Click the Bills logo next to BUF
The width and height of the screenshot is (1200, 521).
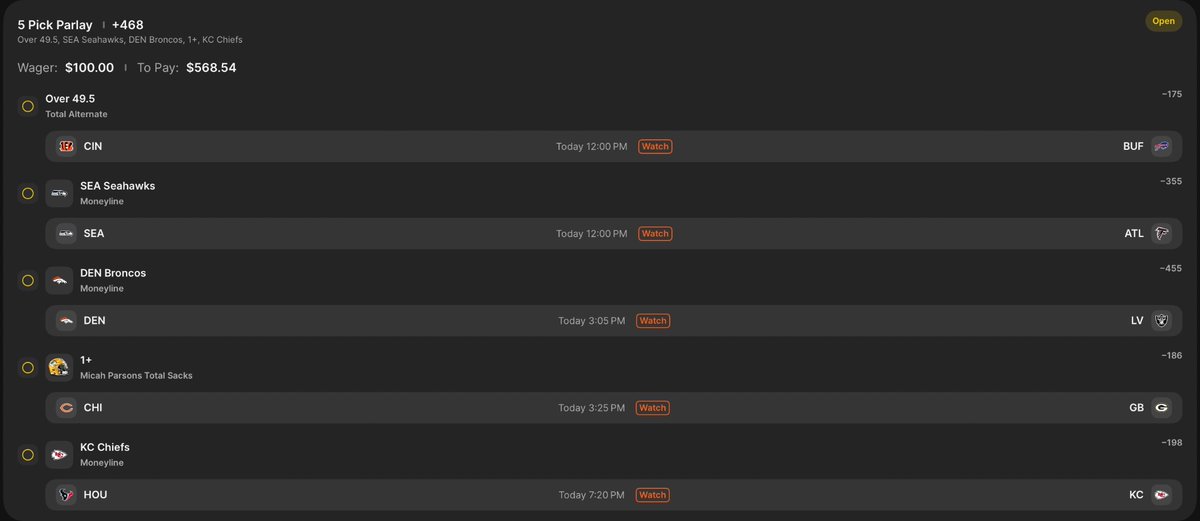pos(1161,146)
